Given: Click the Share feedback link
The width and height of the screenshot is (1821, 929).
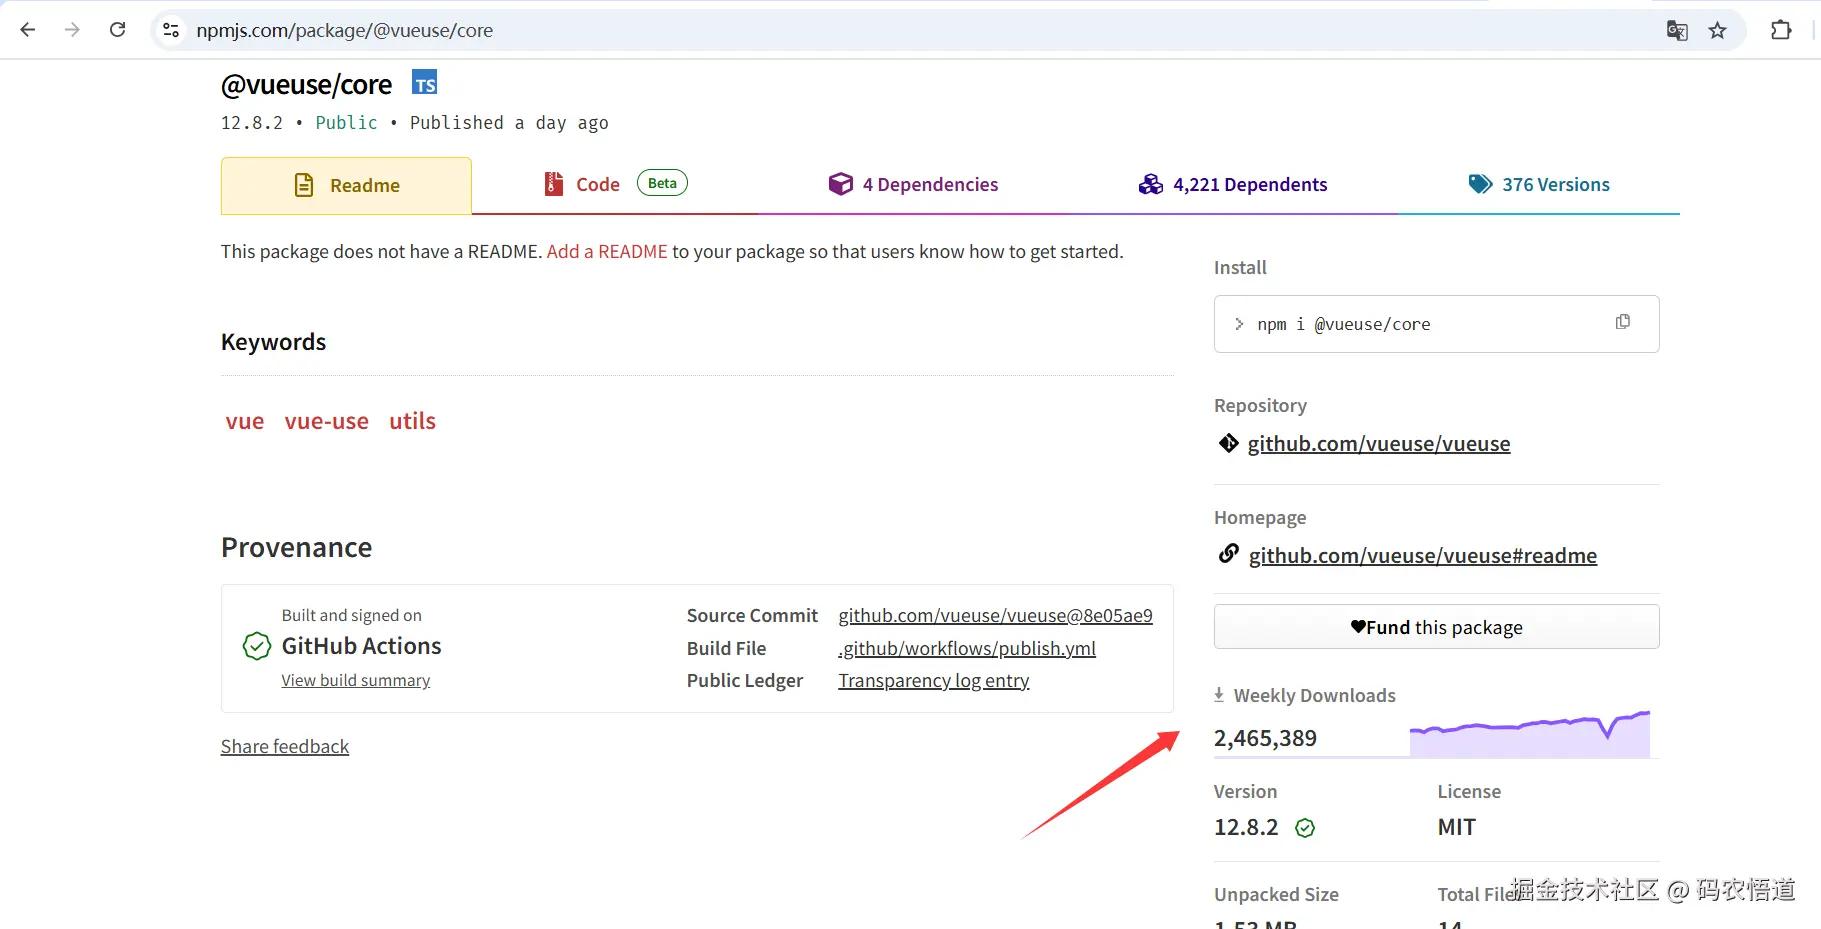Looking at the screenshot, I should [285, 747].
